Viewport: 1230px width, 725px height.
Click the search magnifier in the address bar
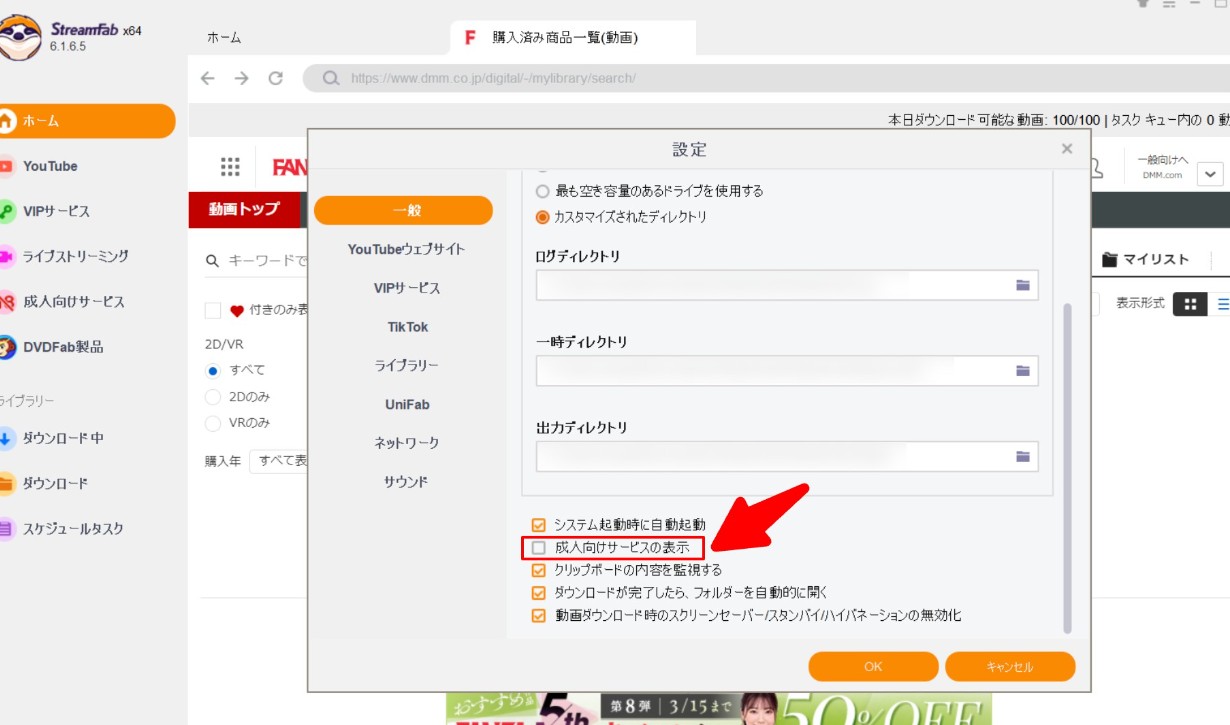tap(331, 78)
